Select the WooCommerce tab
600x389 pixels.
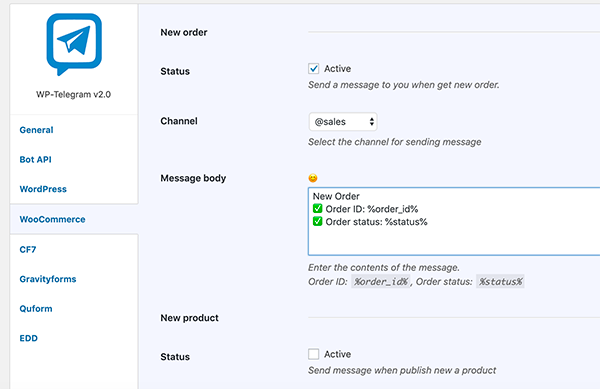pyautogui.click(x=52, y=219)
